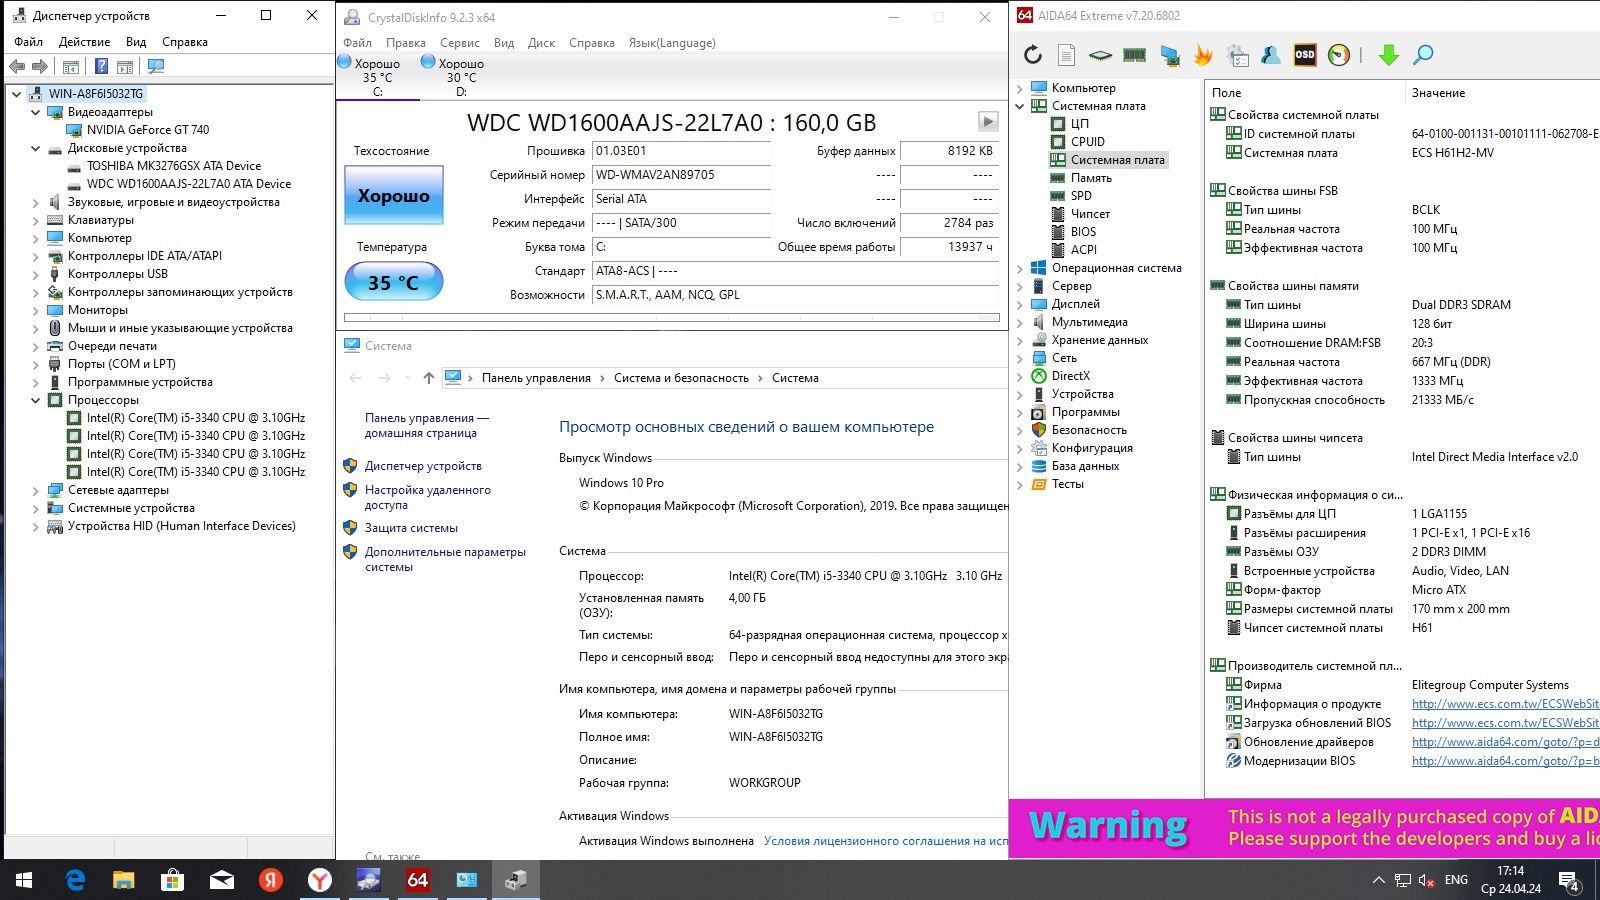Click the AIDA64 memory module toolbar icon
This screenshot has width=1600, height=900.
[1134, 55]
